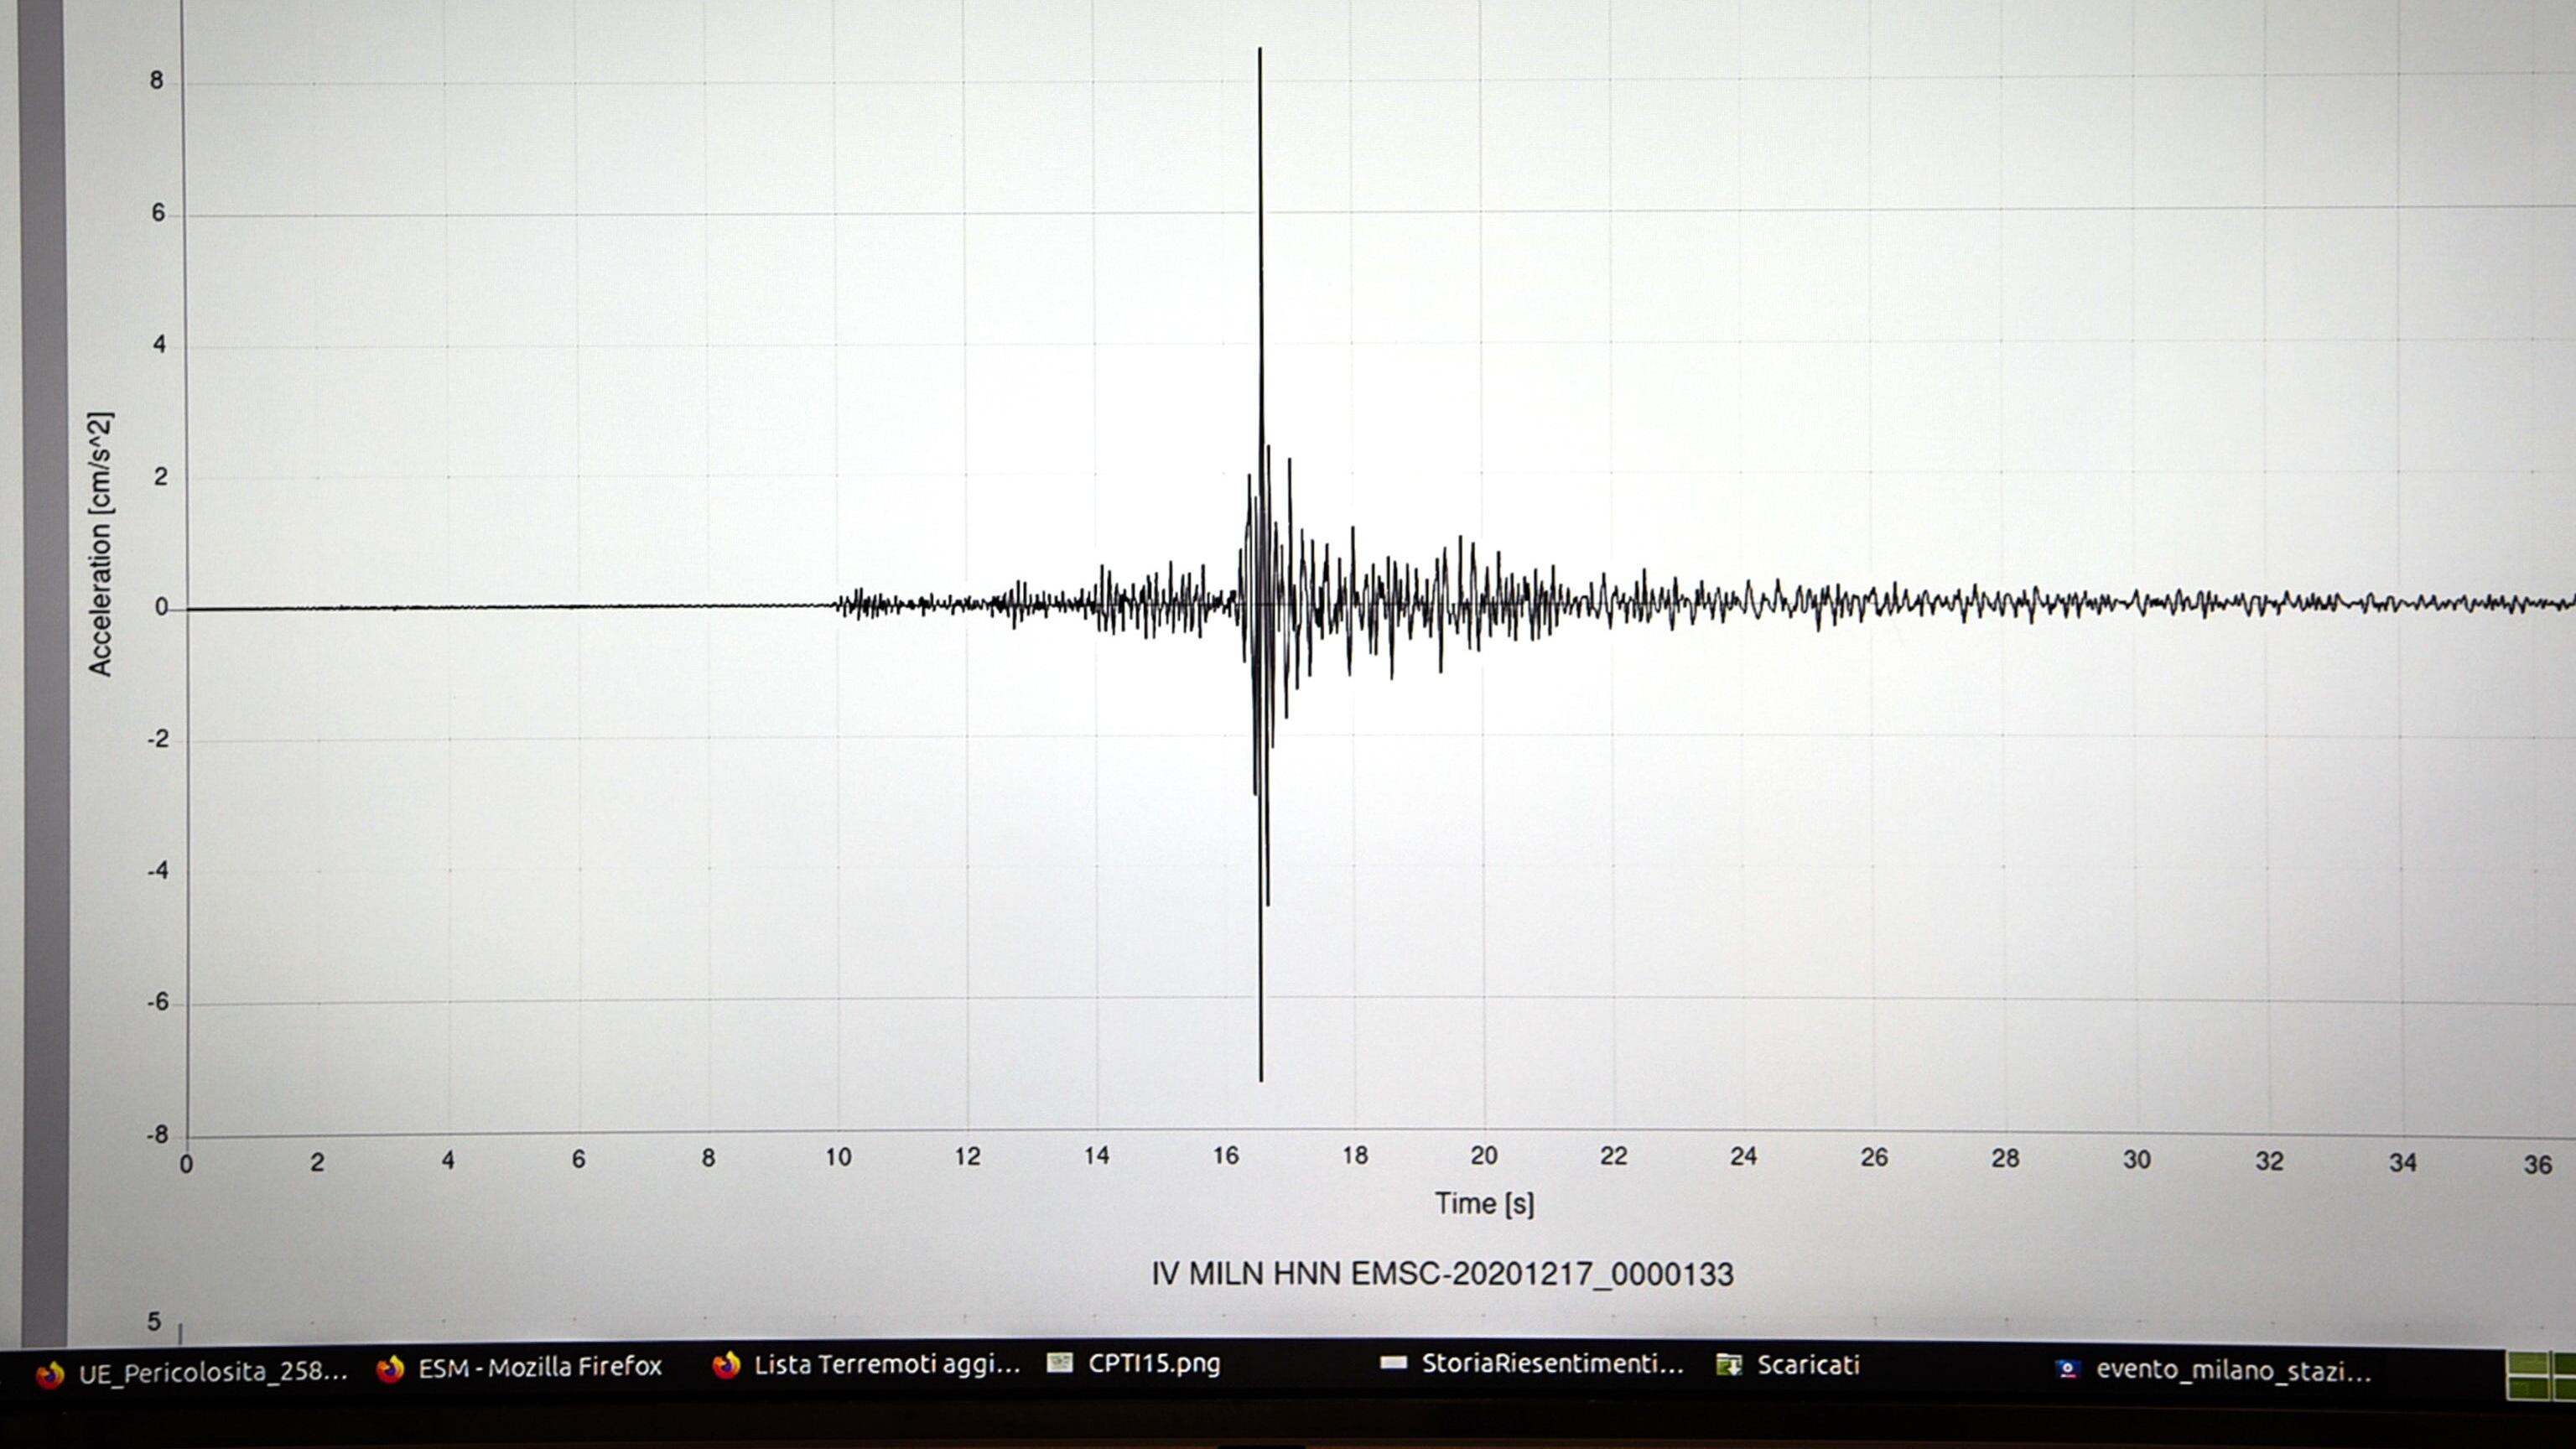
Task: Click the -8 tick on the acceleration axis
Action: tap(158, 1136)
